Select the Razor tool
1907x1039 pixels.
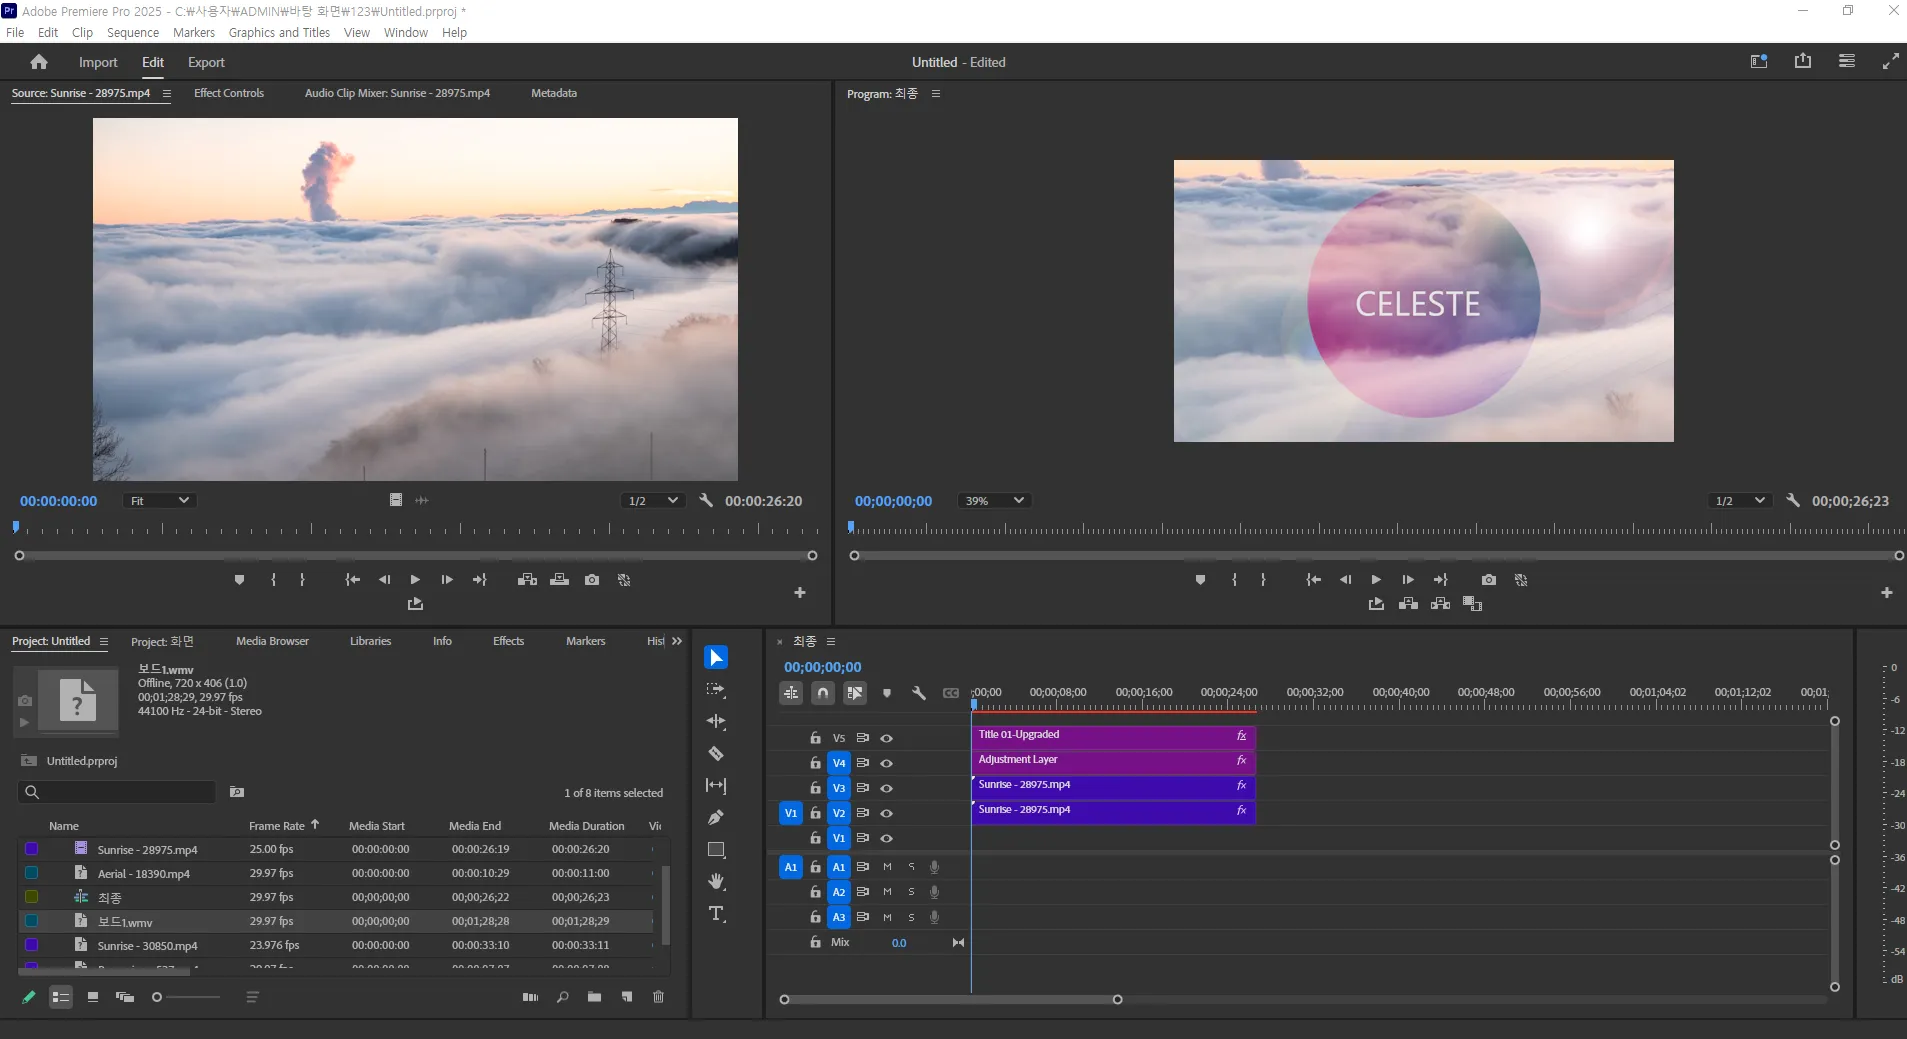[x=716, y=754]
